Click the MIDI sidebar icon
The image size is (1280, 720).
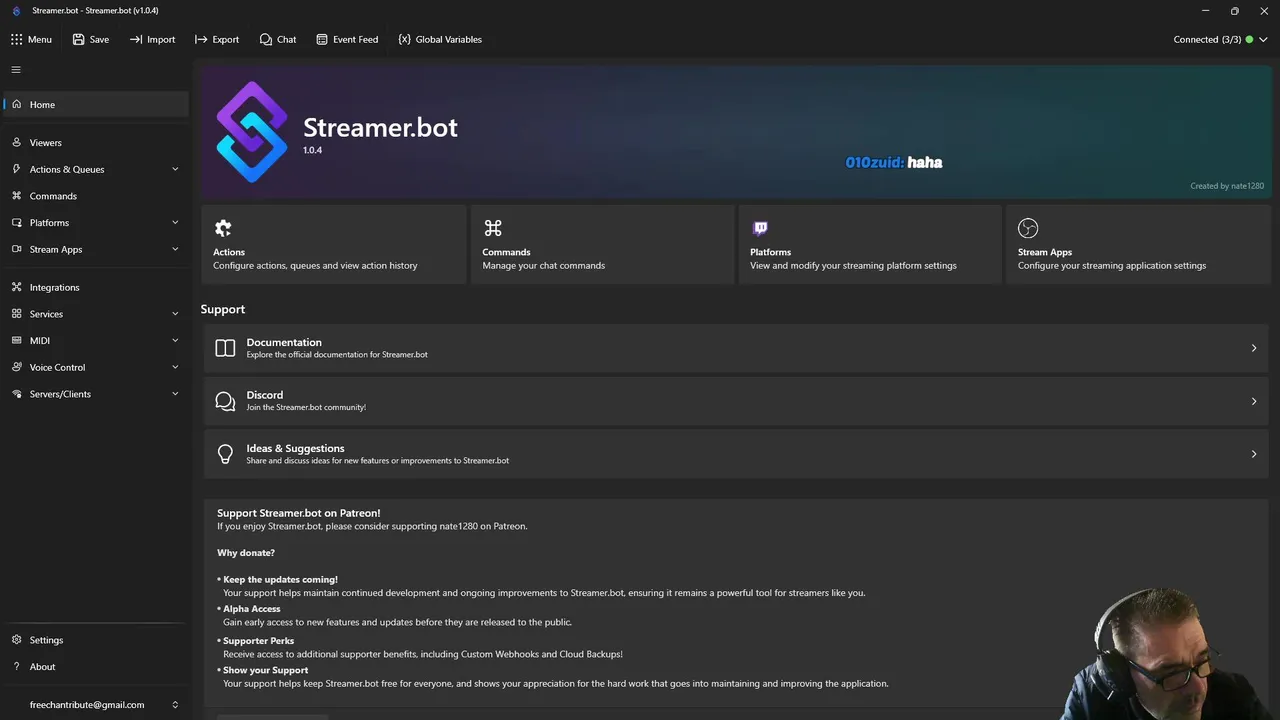16,340
